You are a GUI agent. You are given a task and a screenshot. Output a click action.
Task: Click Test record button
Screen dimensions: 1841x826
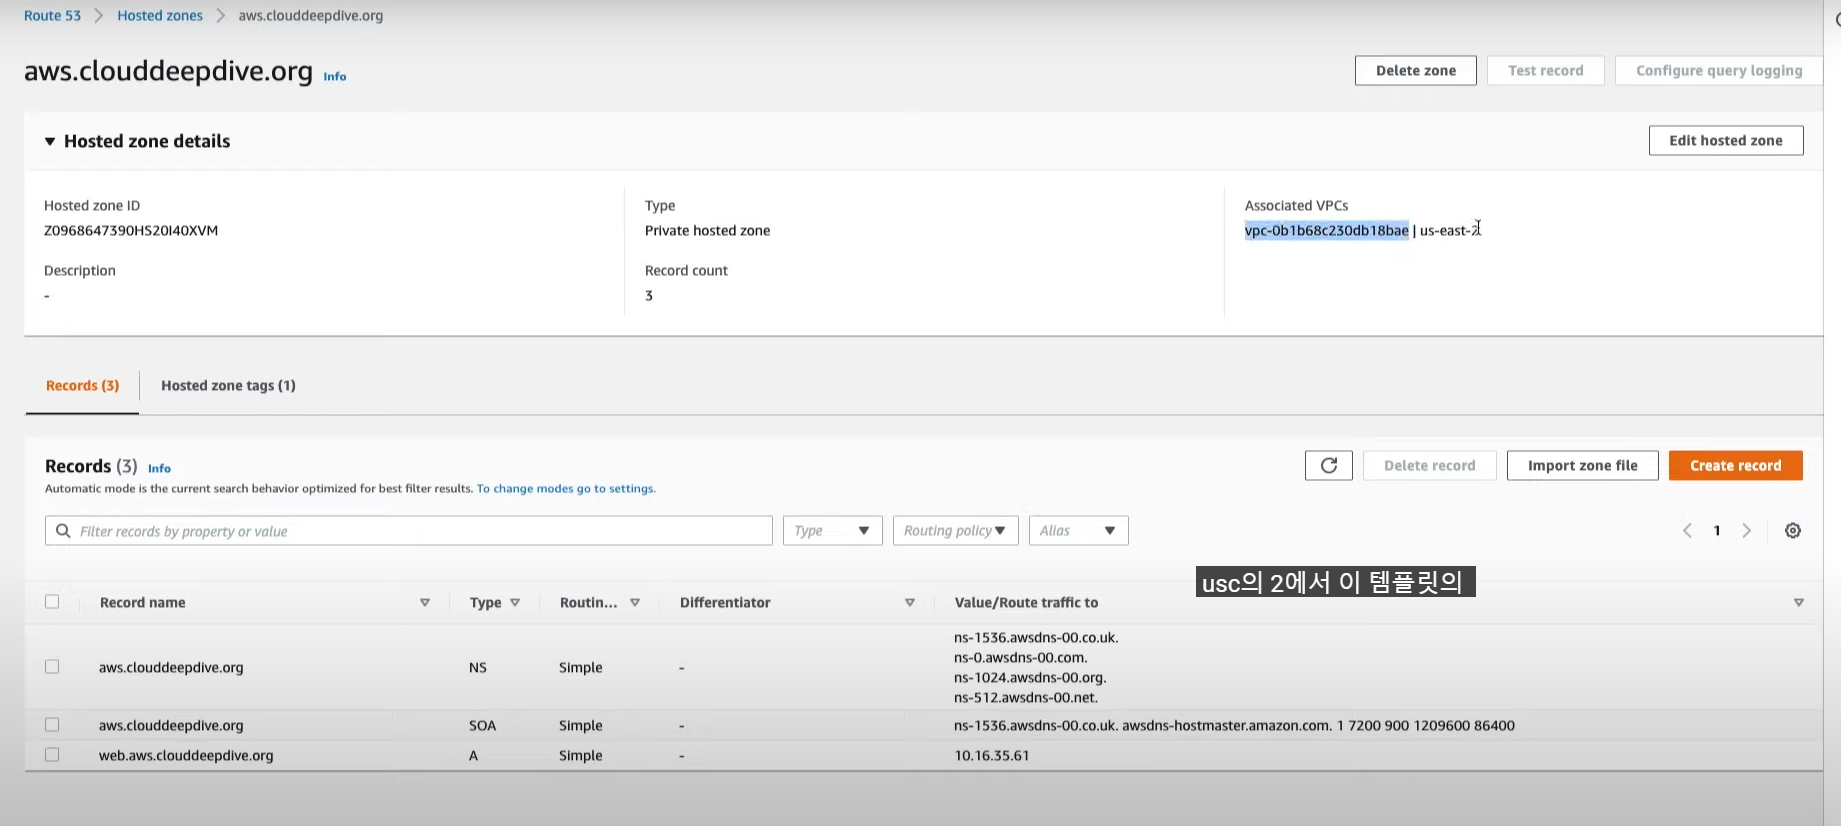coord(1545,71)
